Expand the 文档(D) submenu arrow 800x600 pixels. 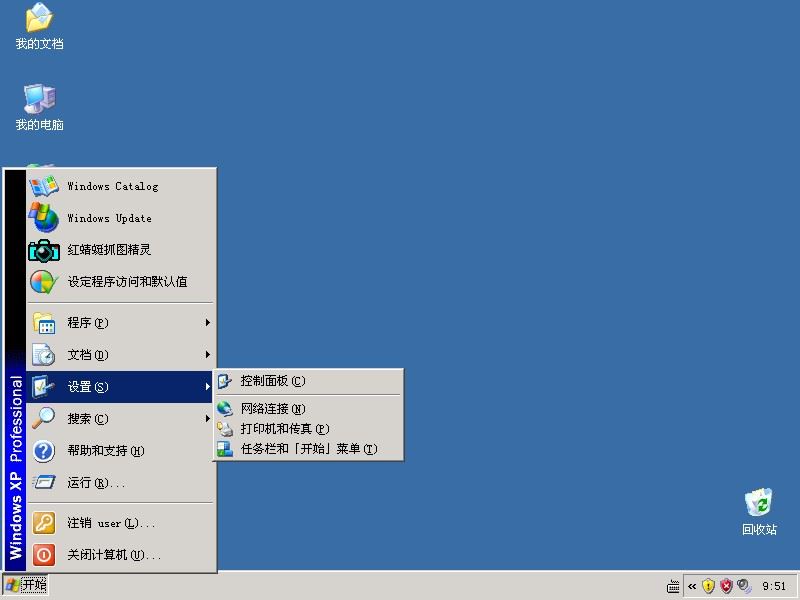208,354
